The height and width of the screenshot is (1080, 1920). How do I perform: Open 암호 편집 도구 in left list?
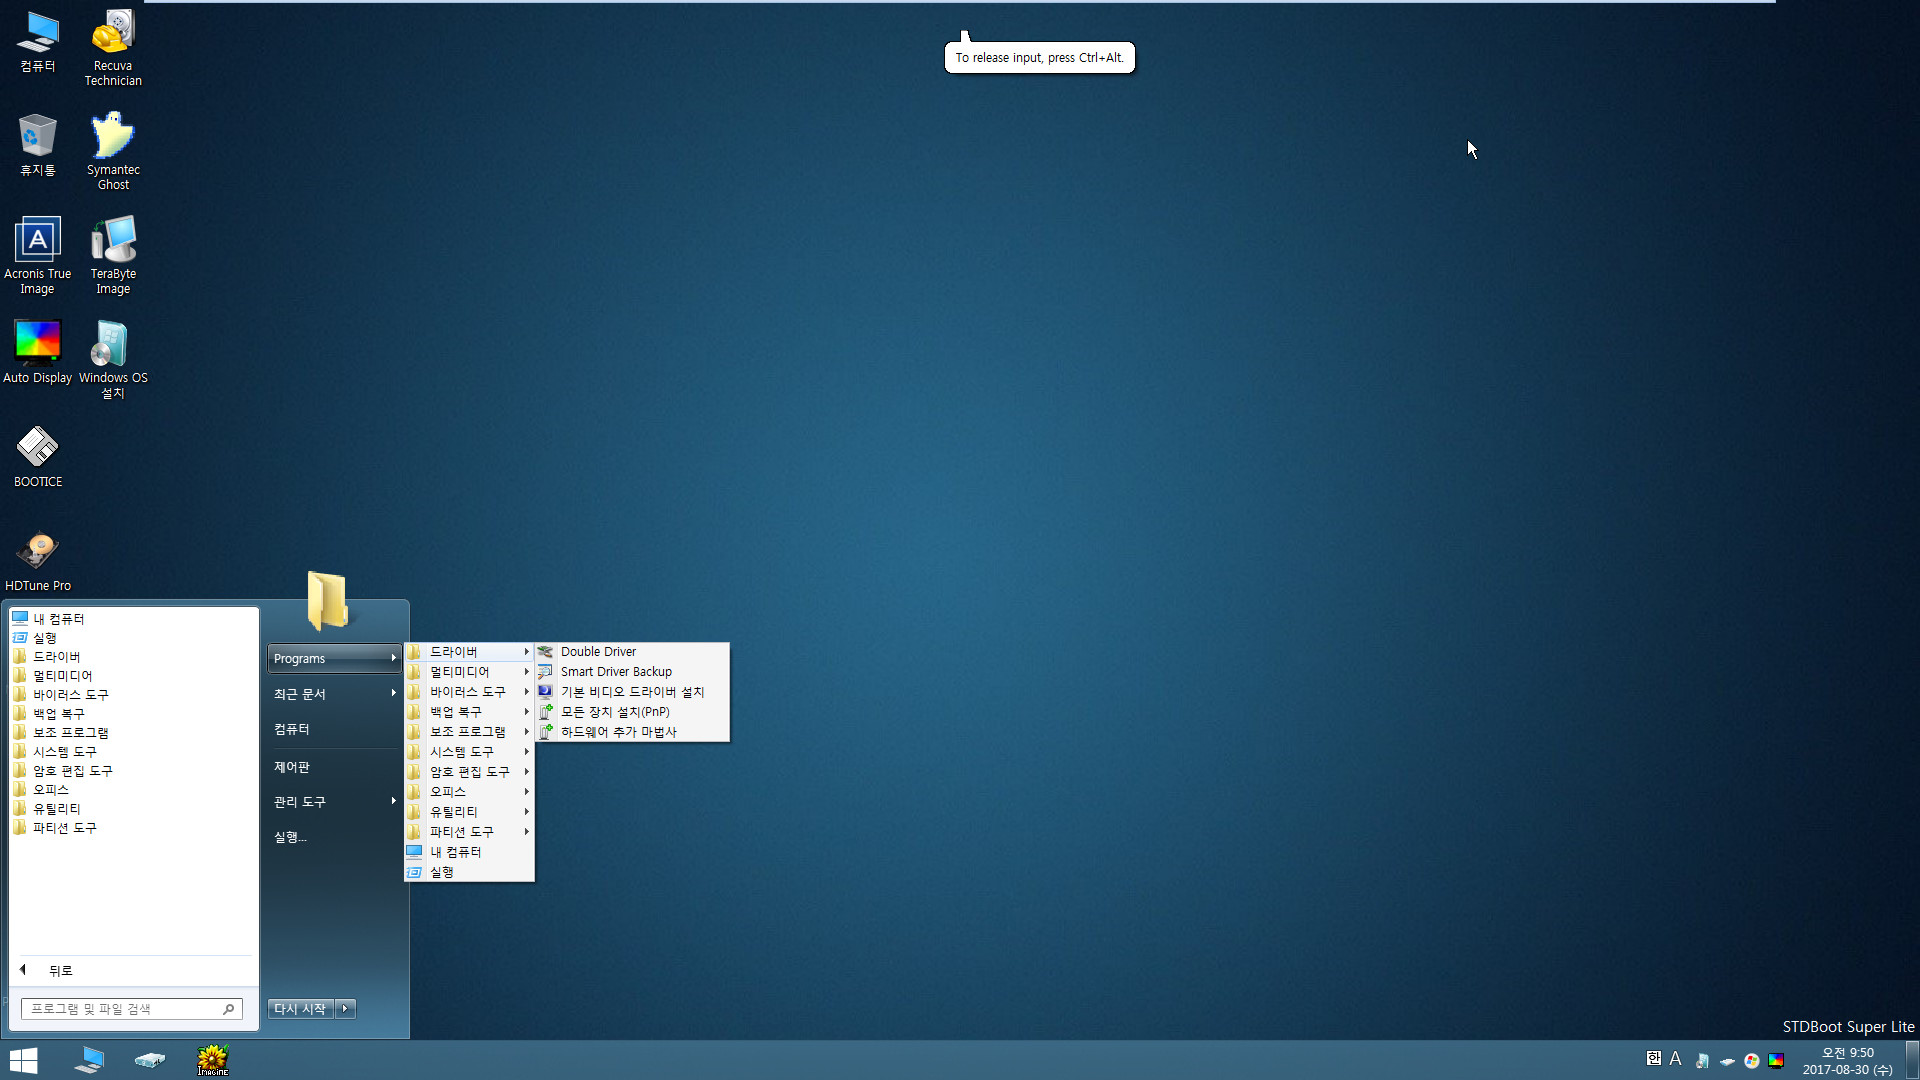tap(134, 771)
